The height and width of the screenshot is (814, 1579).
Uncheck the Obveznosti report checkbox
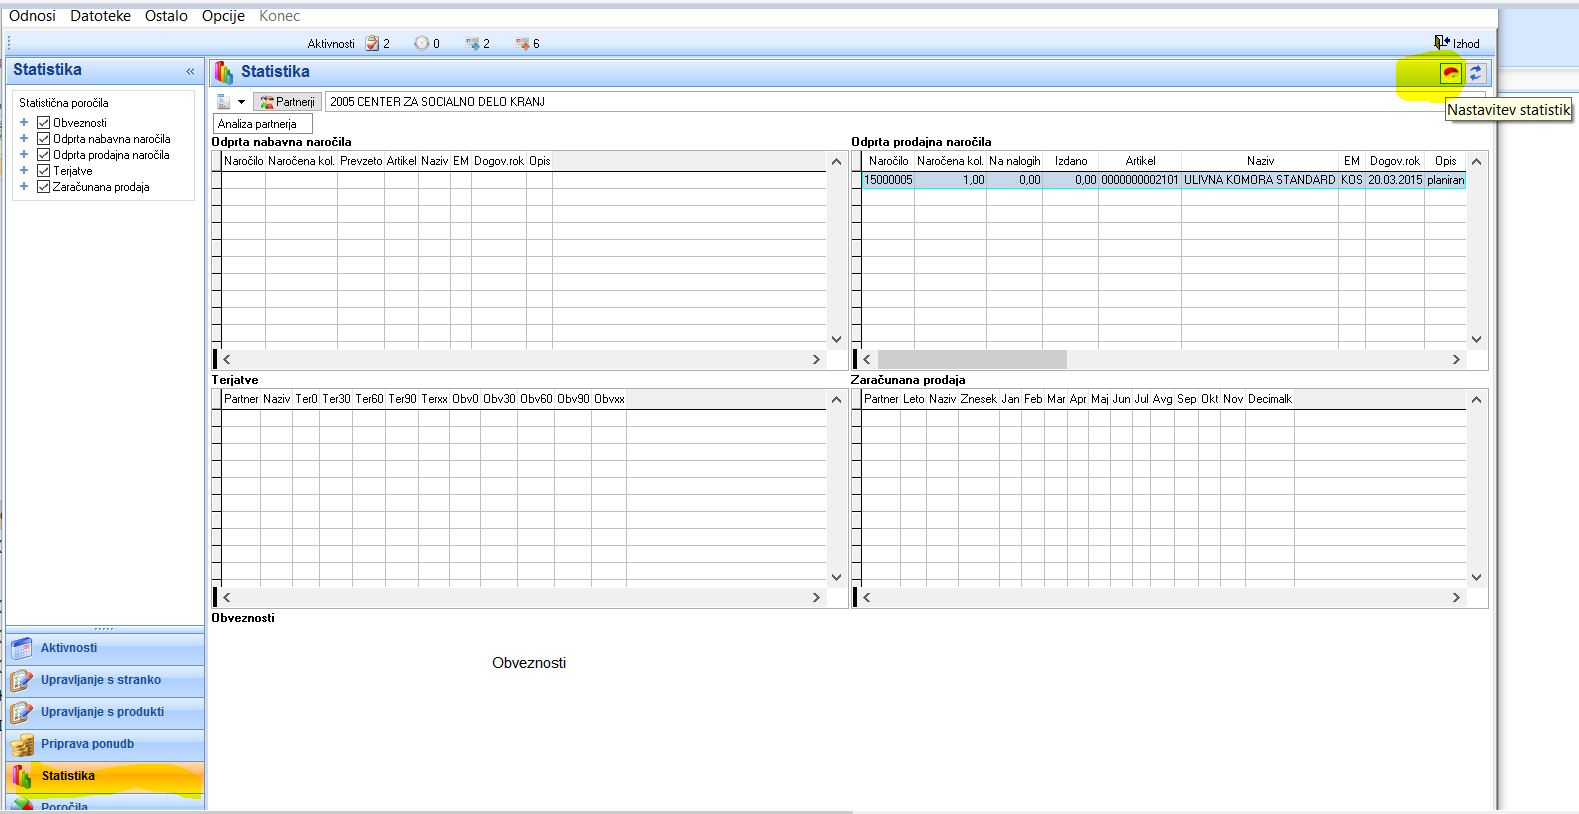(x=43, y=123)
